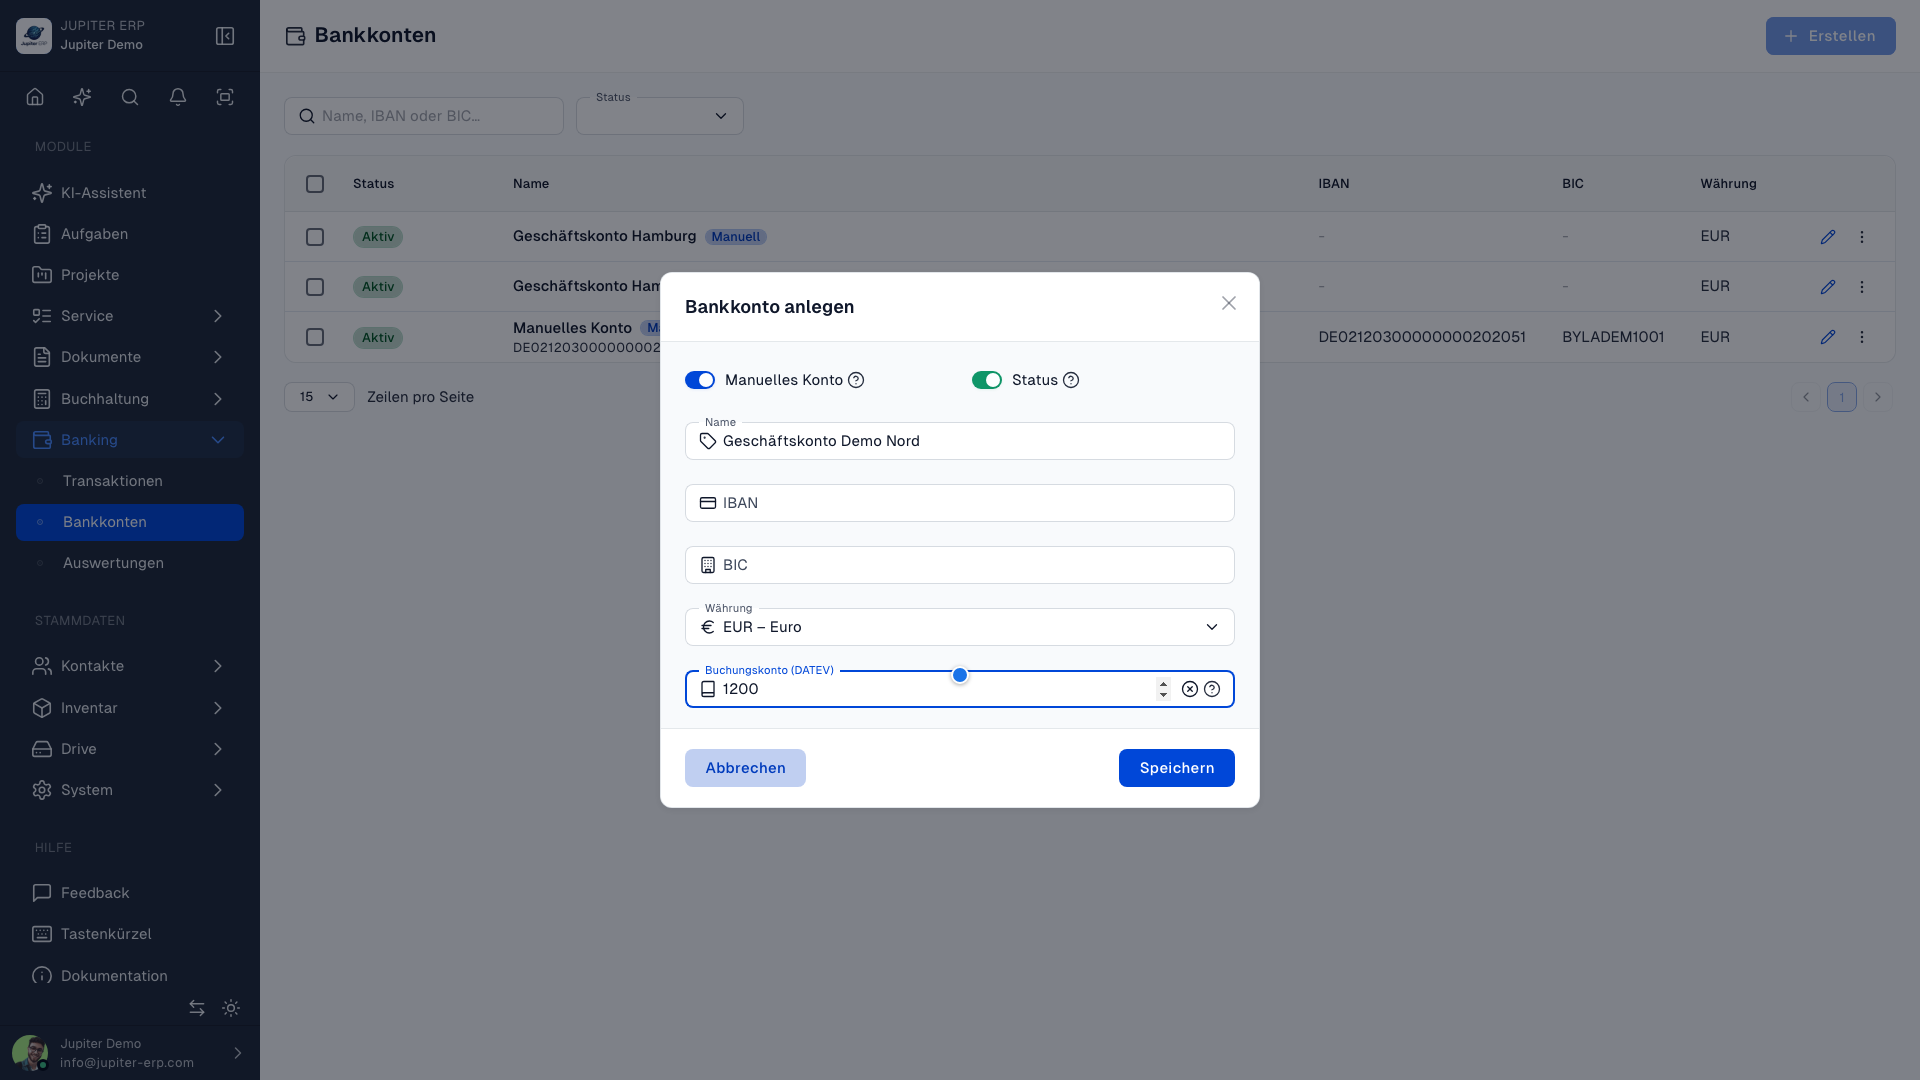Click the Speichern button
1920x1080 pixels.
pyautogui.click(x=1177, y=768)
